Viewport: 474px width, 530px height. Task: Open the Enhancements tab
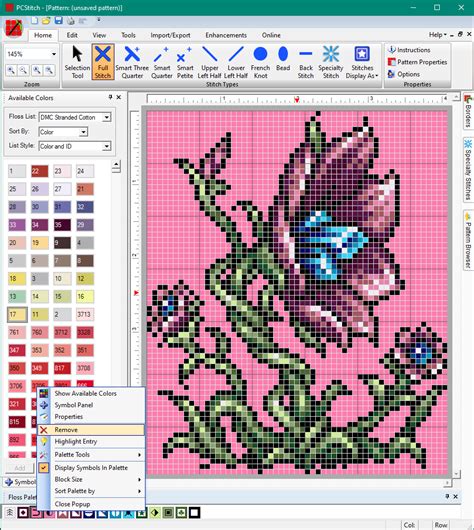pyautogui.click(x=226, y=35)
